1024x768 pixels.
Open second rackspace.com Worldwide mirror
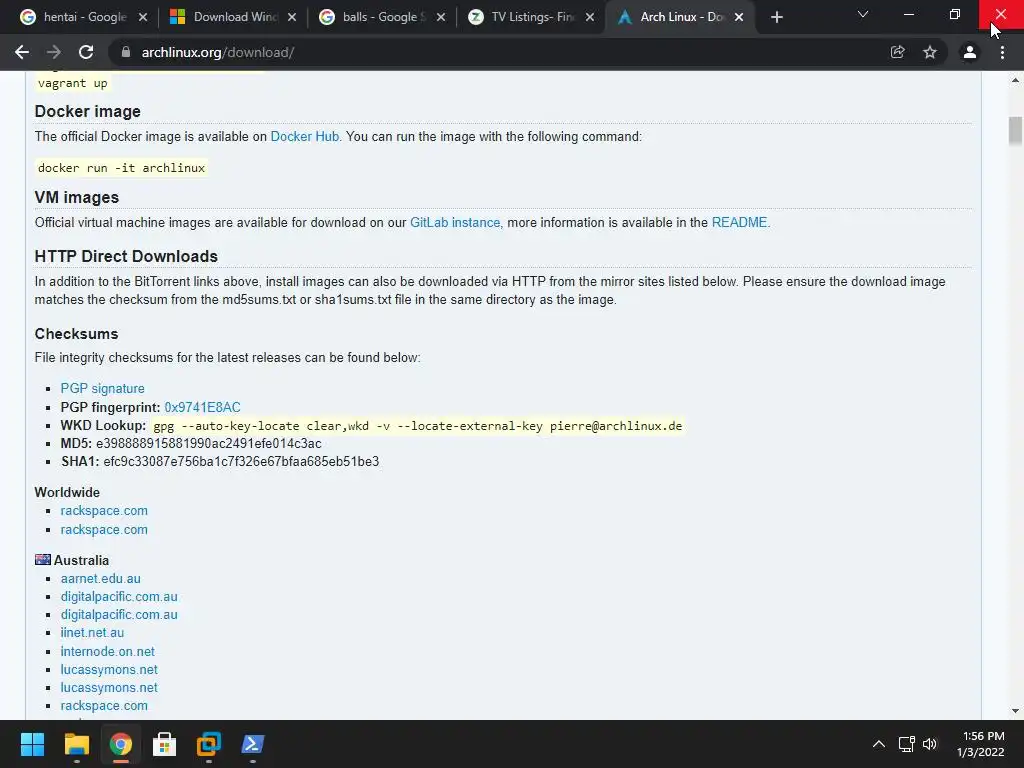click(104, 530)
